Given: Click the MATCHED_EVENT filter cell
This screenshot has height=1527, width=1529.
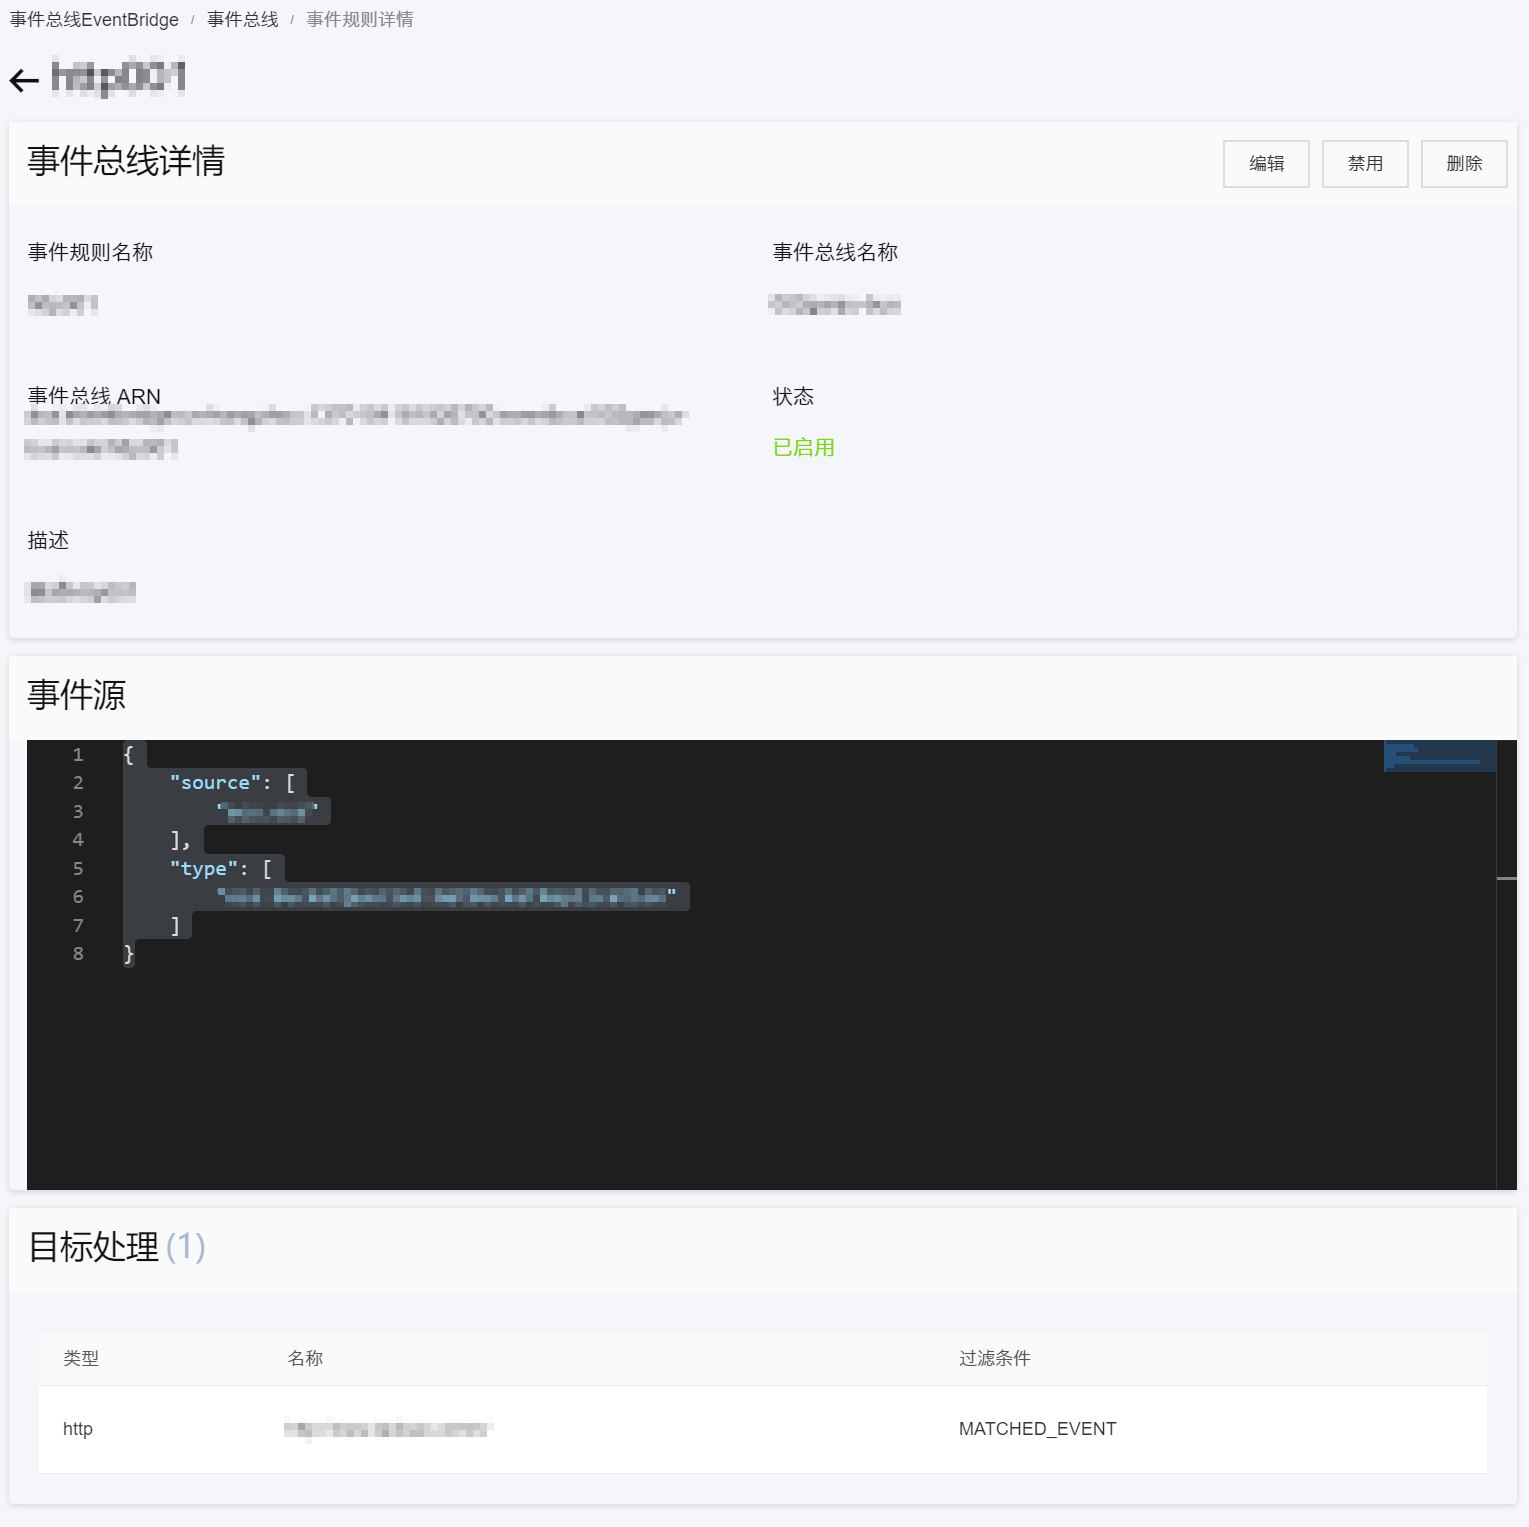Looking at the screenshot, I should 1037,1429.
